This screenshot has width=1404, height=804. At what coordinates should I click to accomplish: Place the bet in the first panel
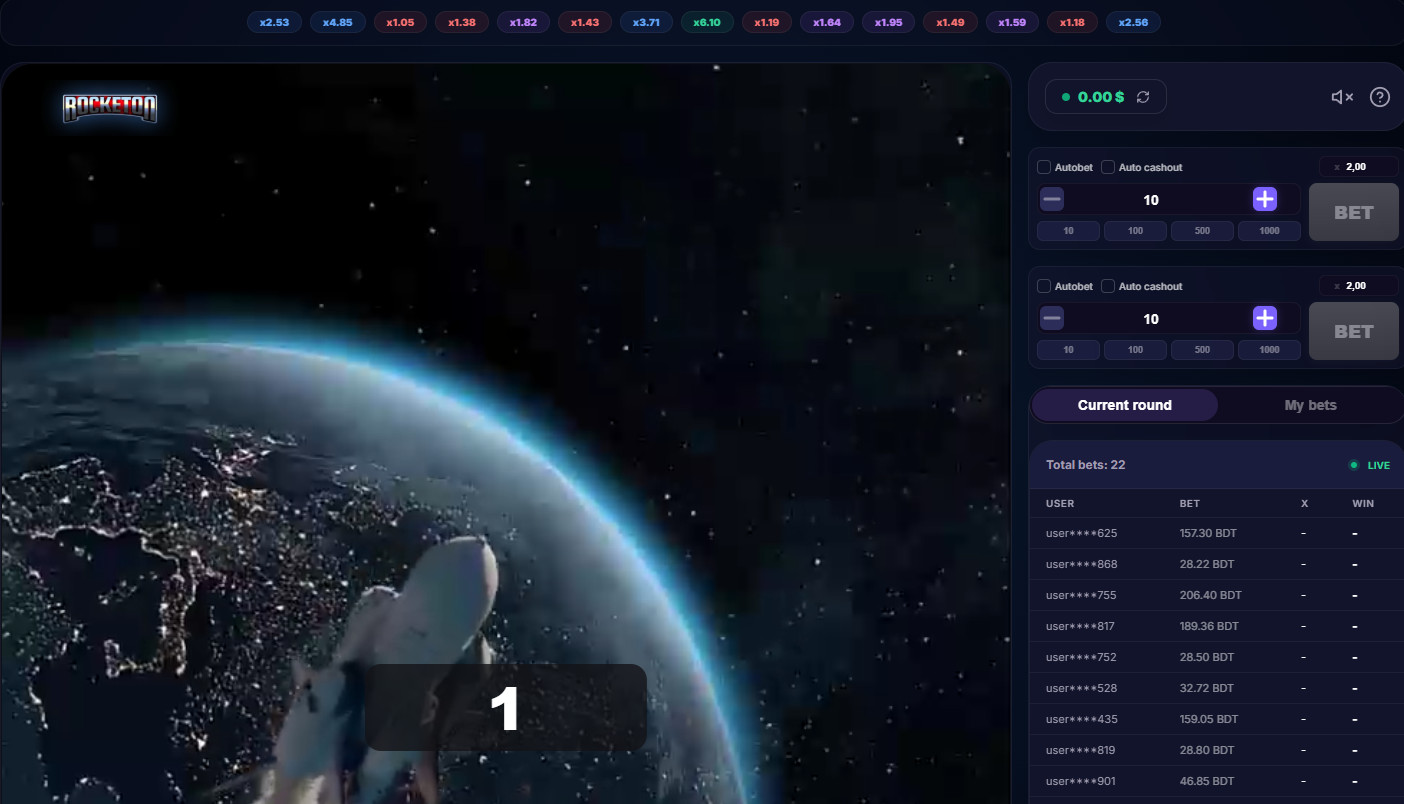pyautogui.click(x=1354, y=212)
